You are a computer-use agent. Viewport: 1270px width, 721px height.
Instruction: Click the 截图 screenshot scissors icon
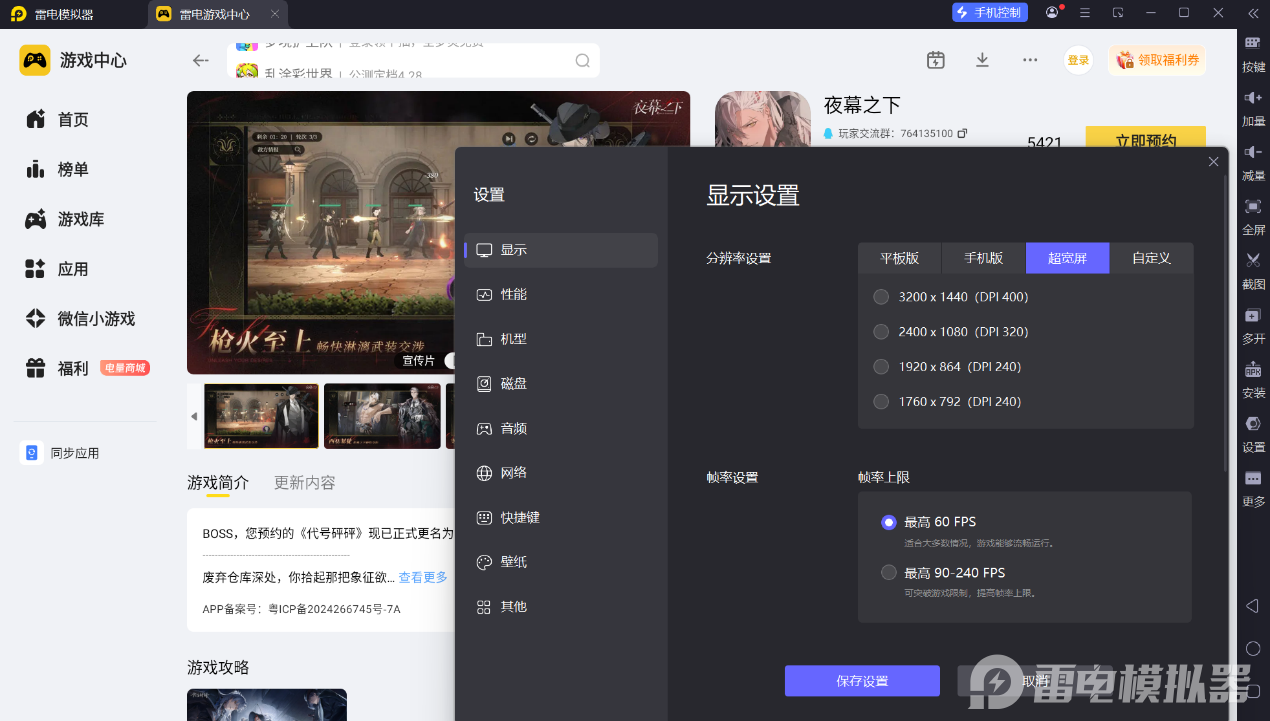point(1253,260)
